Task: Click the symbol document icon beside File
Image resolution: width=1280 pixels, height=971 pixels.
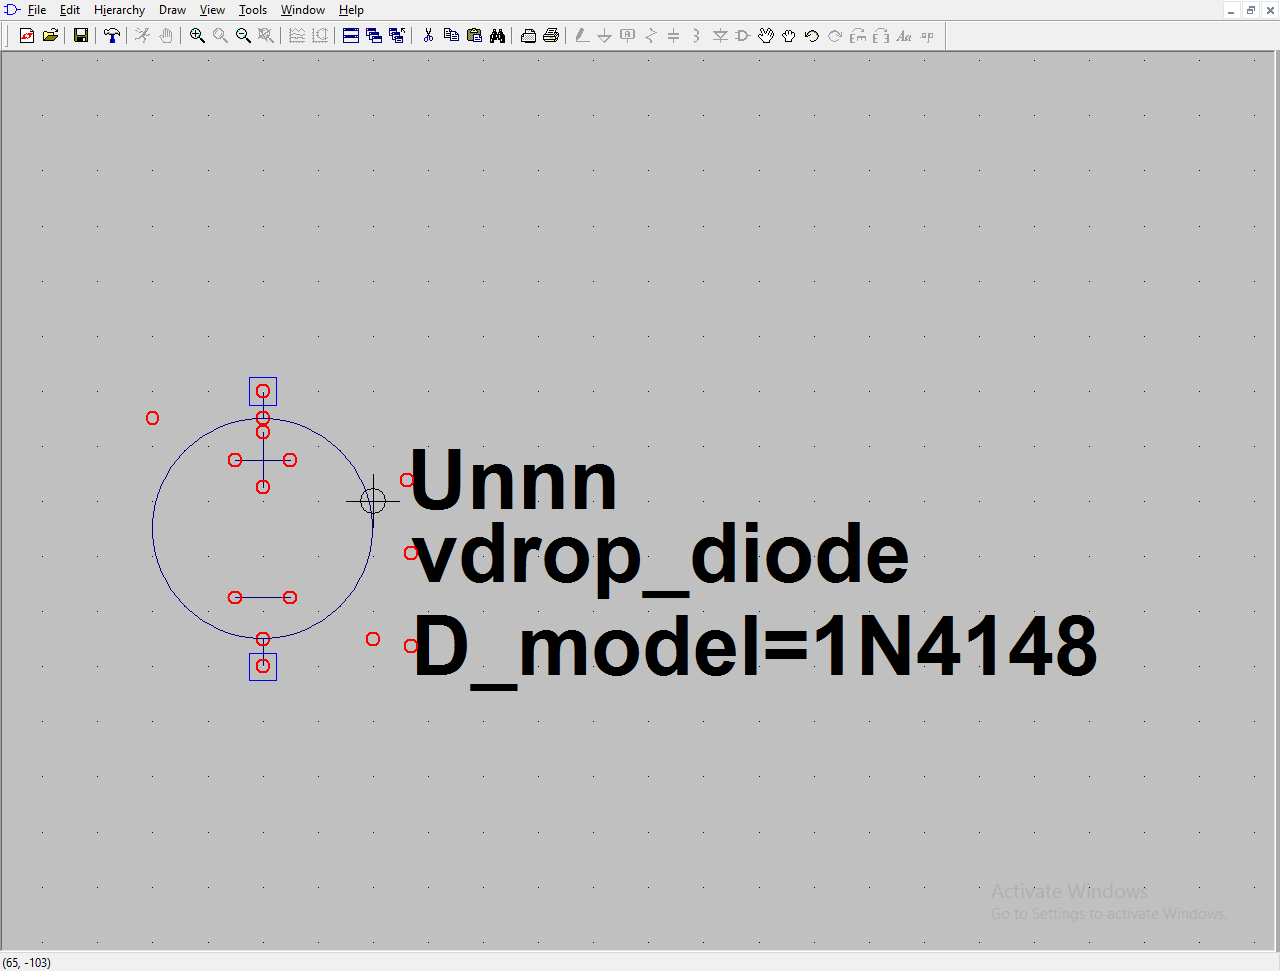Action: pyautogui.click(x=12, y=10)
